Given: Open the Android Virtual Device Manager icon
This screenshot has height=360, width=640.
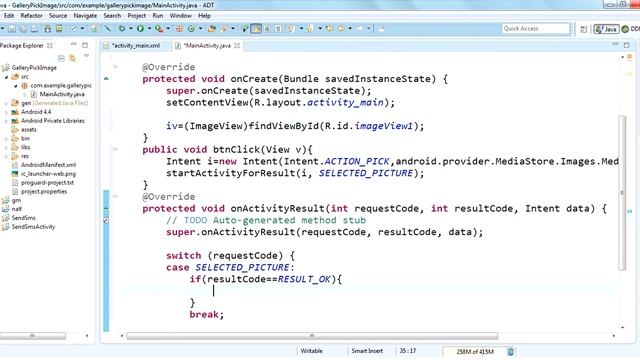Looking at the screenshot, I should (59, 29).
